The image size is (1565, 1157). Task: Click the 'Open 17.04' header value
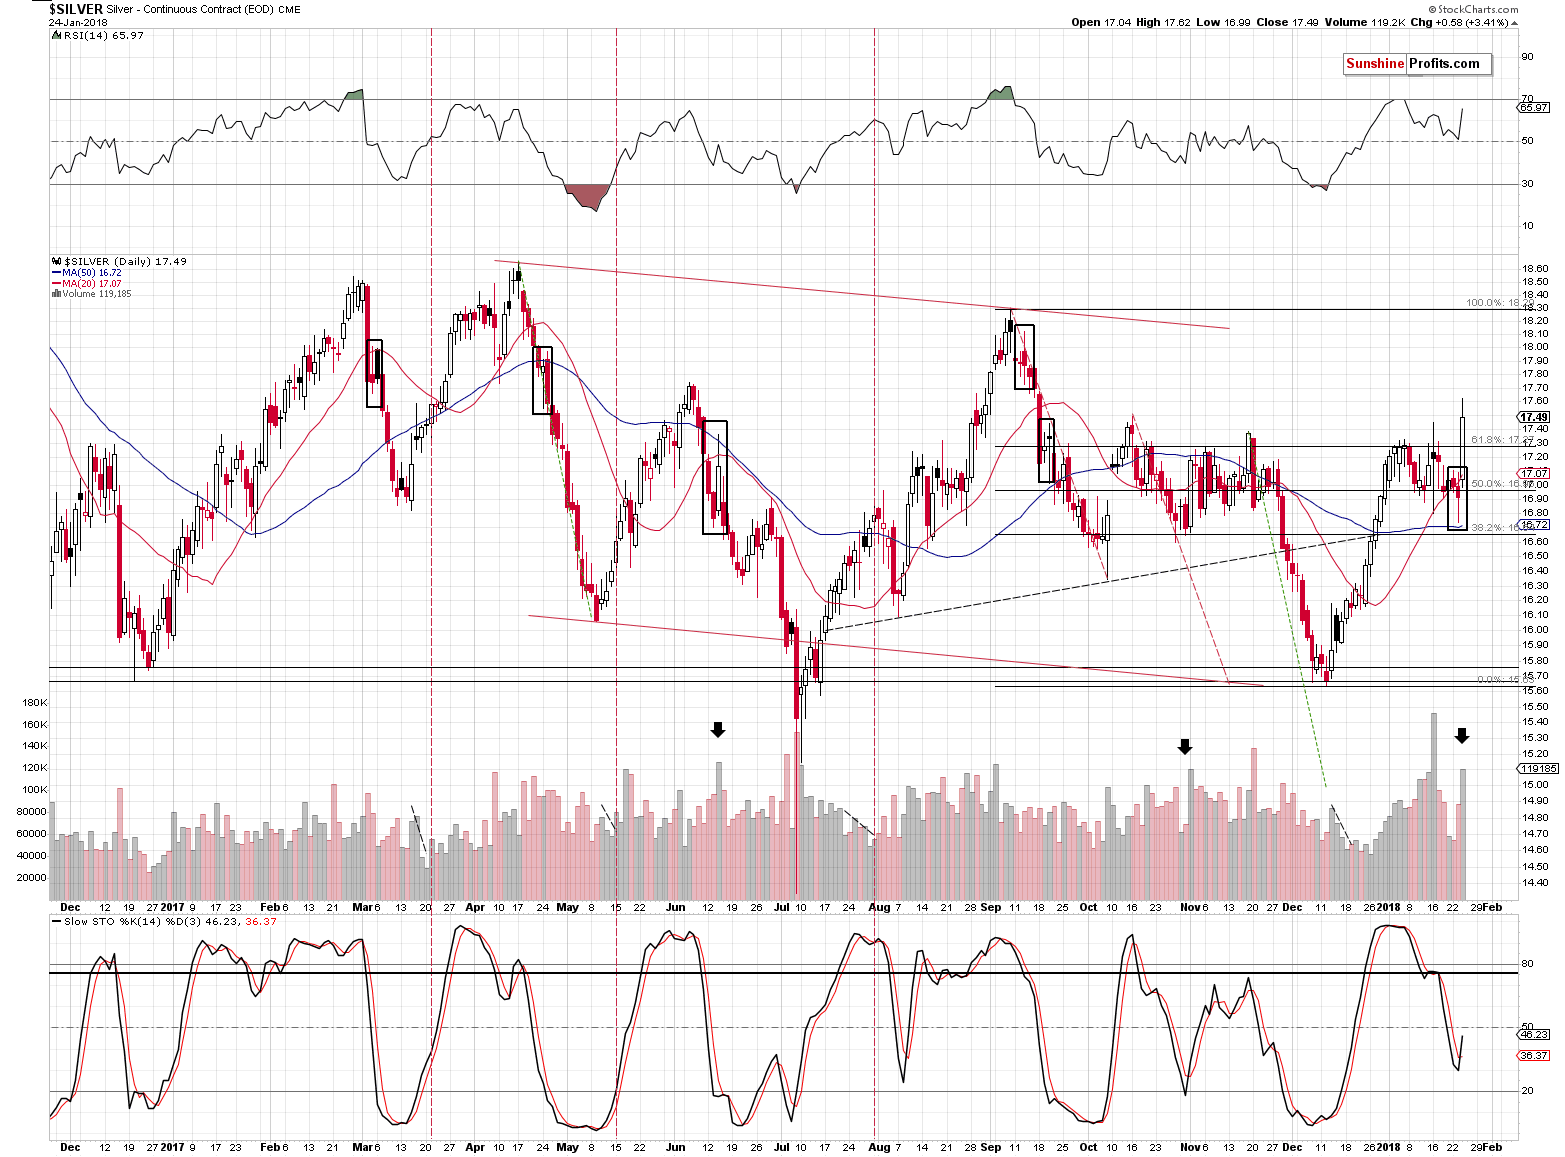1101,22
